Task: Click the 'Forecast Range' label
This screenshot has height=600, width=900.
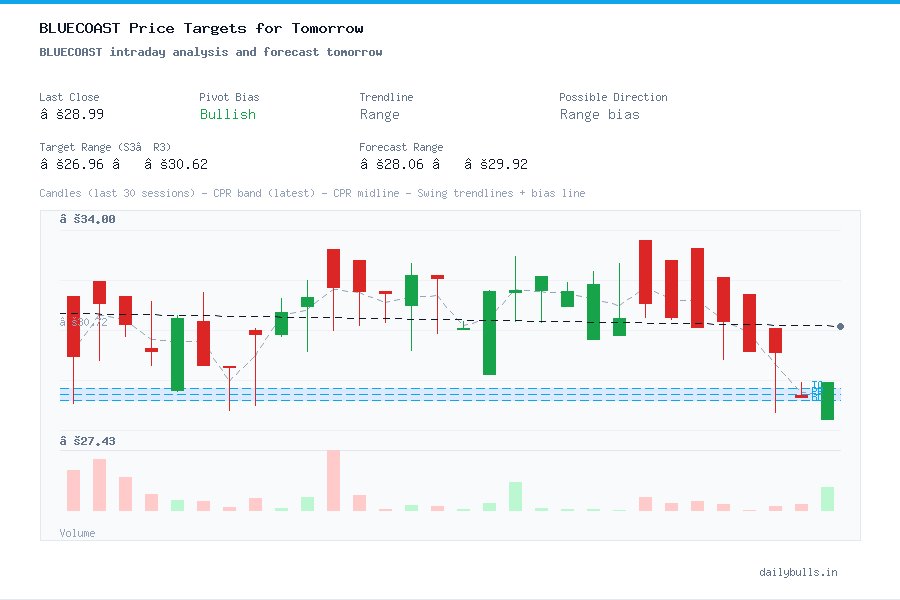Action: click(401, 147)
